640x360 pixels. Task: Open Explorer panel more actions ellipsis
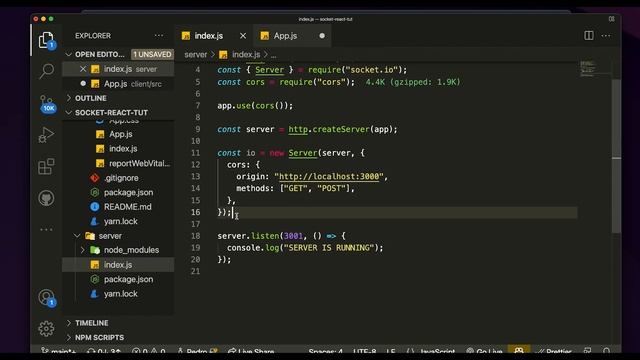click(159, 36)
